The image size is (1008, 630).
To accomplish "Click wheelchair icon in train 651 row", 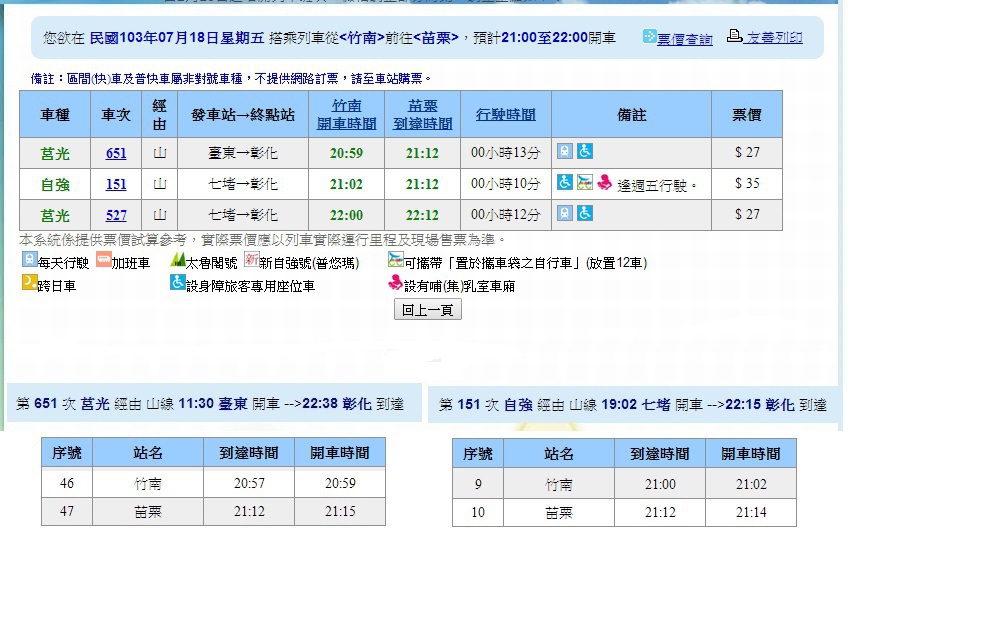I will point(584,151).
